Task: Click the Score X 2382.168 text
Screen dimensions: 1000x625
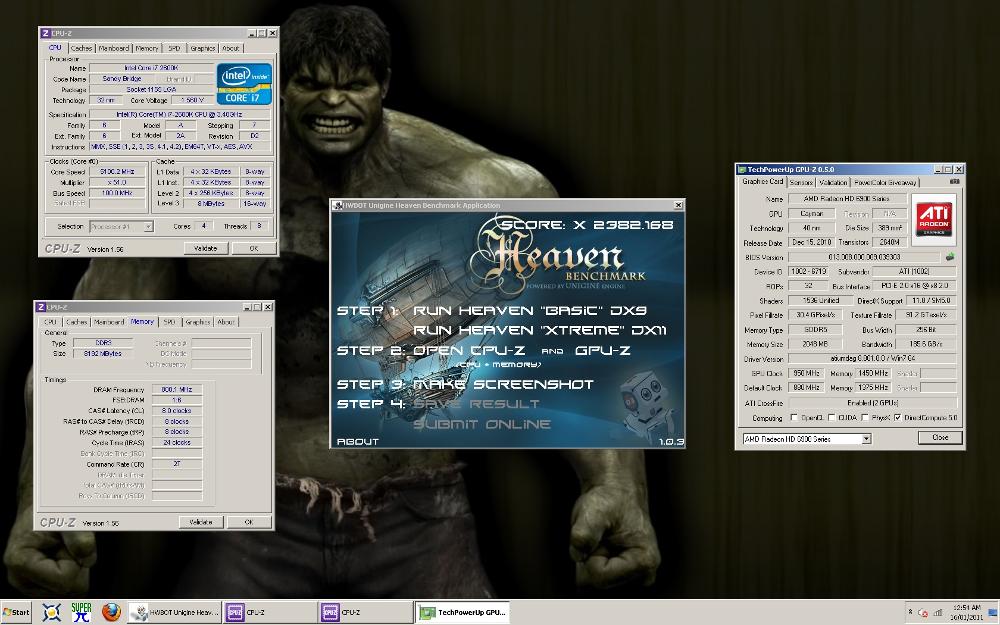Action: click(x=587, y=224)
